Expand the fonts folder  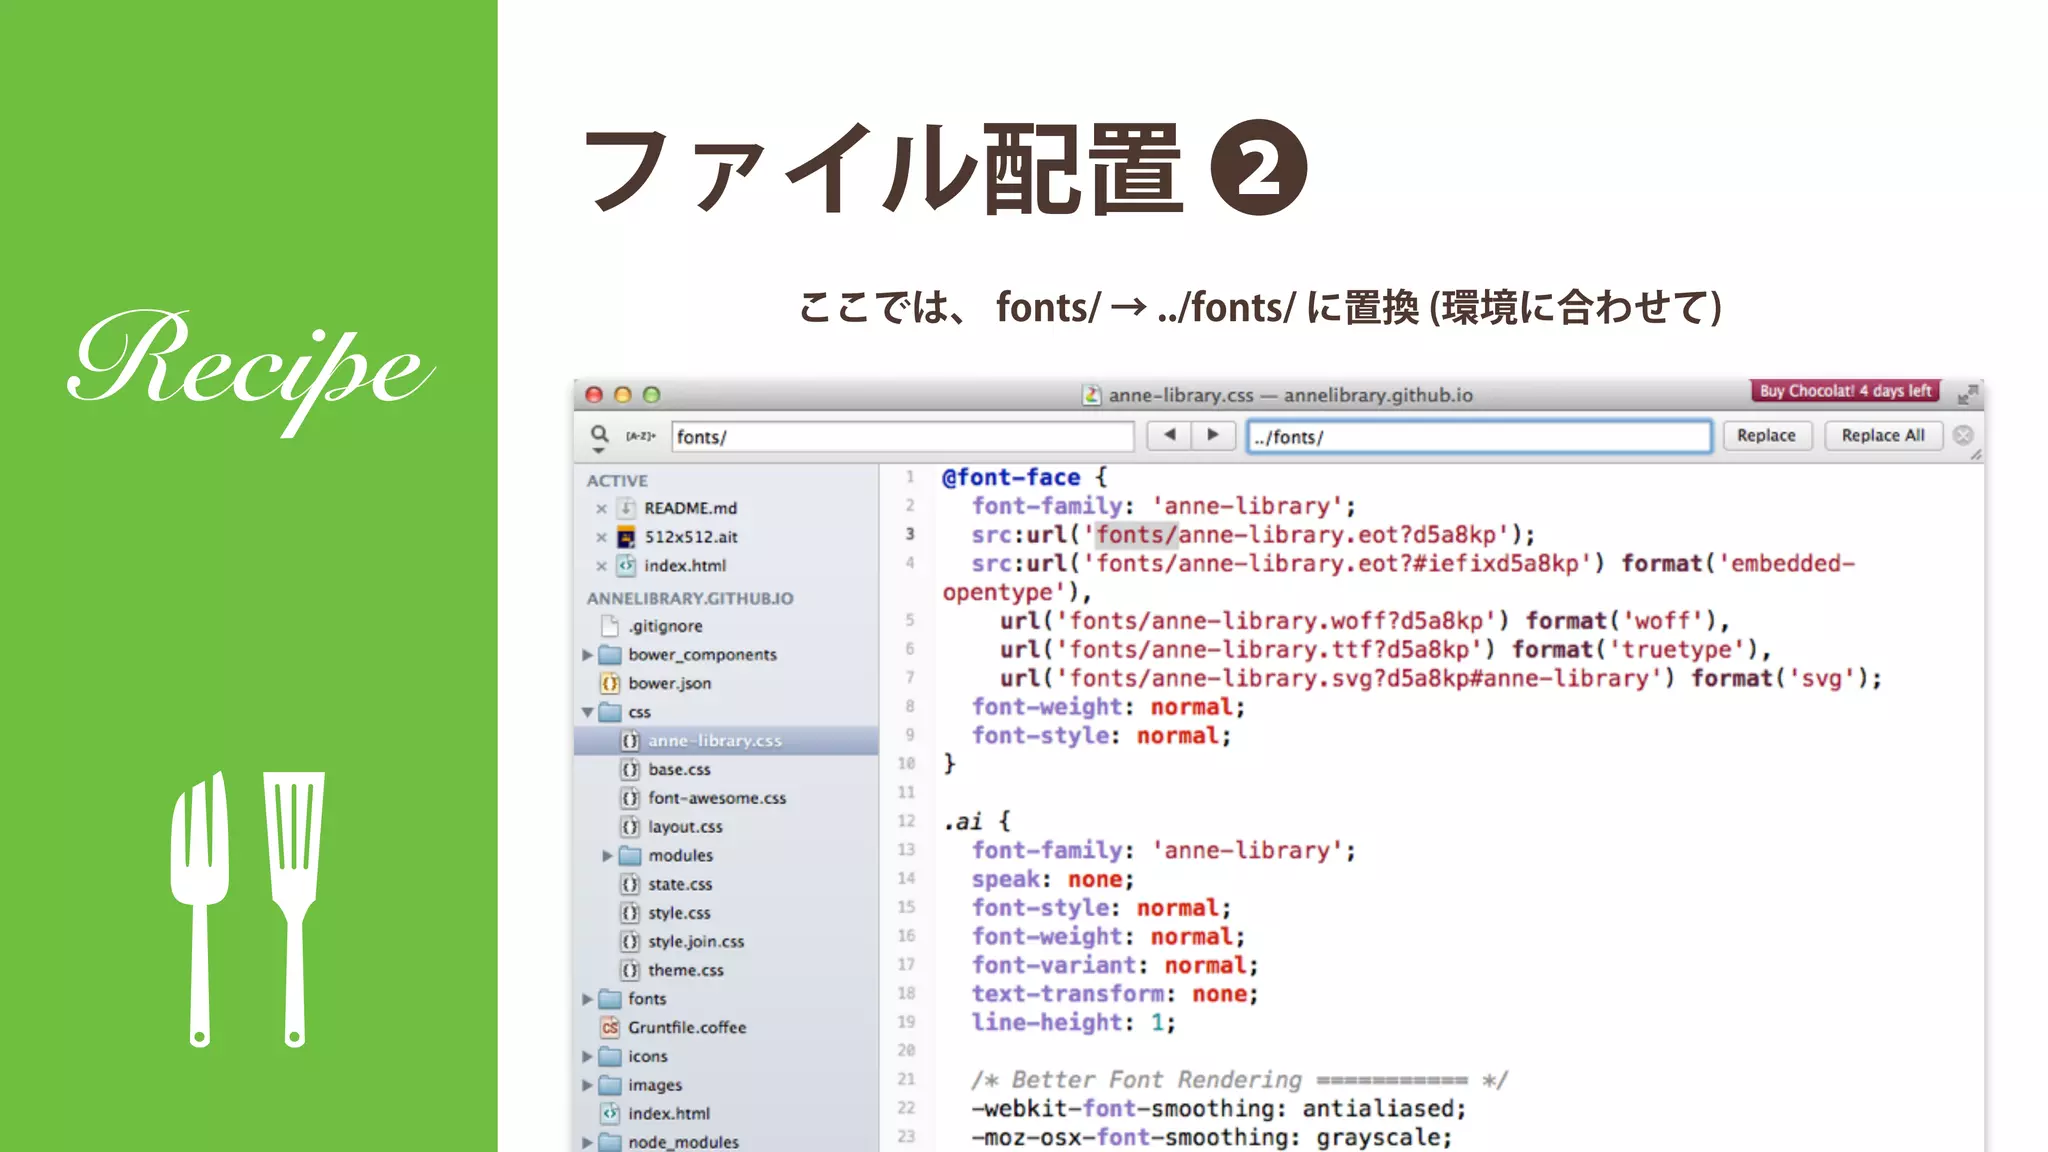[x=588, y=999]
